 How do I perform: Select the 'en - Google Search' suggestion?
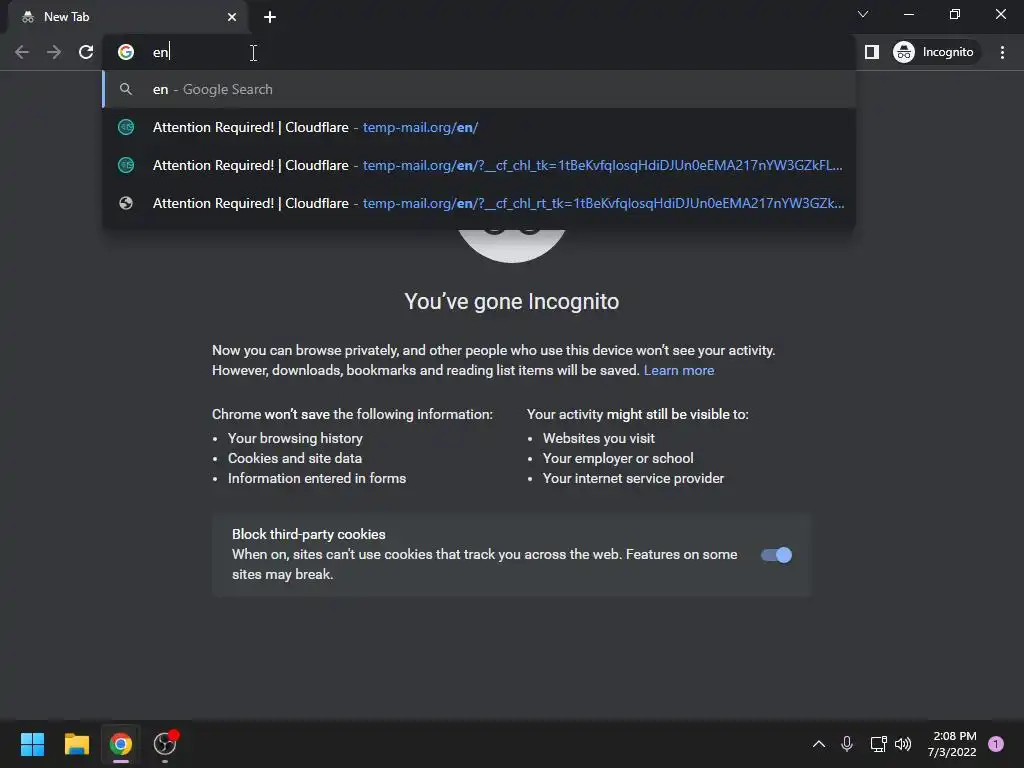pos(479,89)
